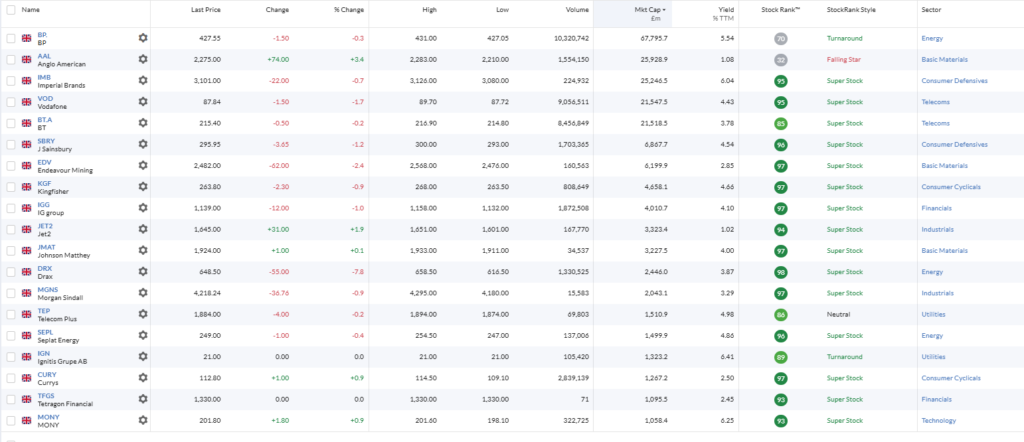Screen dimensions: 1024x442
Task: Open the Telecoms sector link for BT
Action: pyautogui.click(x=935, y=123)
